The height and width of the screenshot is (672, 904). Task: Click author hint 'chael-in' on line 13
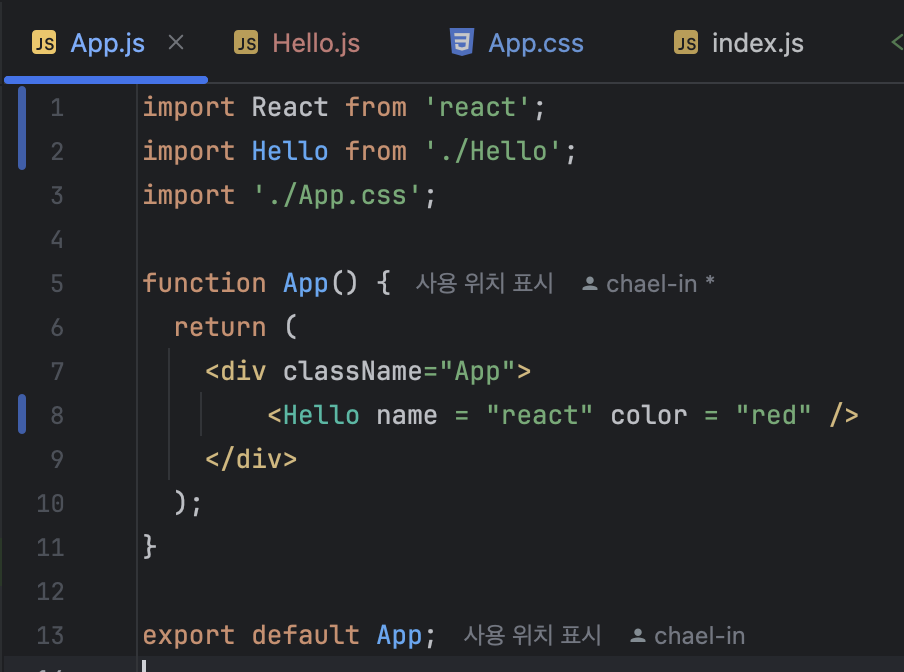pyautogui.click(x=699, y=636)
